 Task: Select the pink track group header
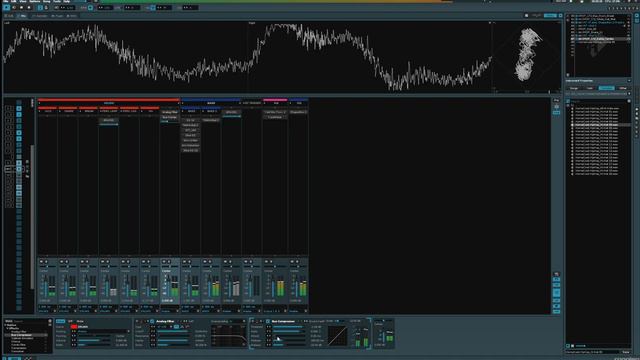pos(275,101)
